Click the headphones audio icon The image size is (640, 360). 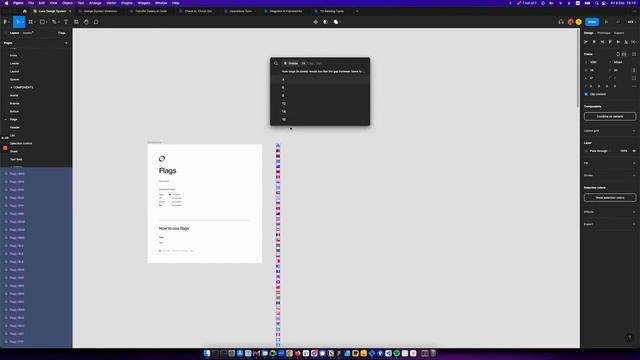(x=561, y=22)
